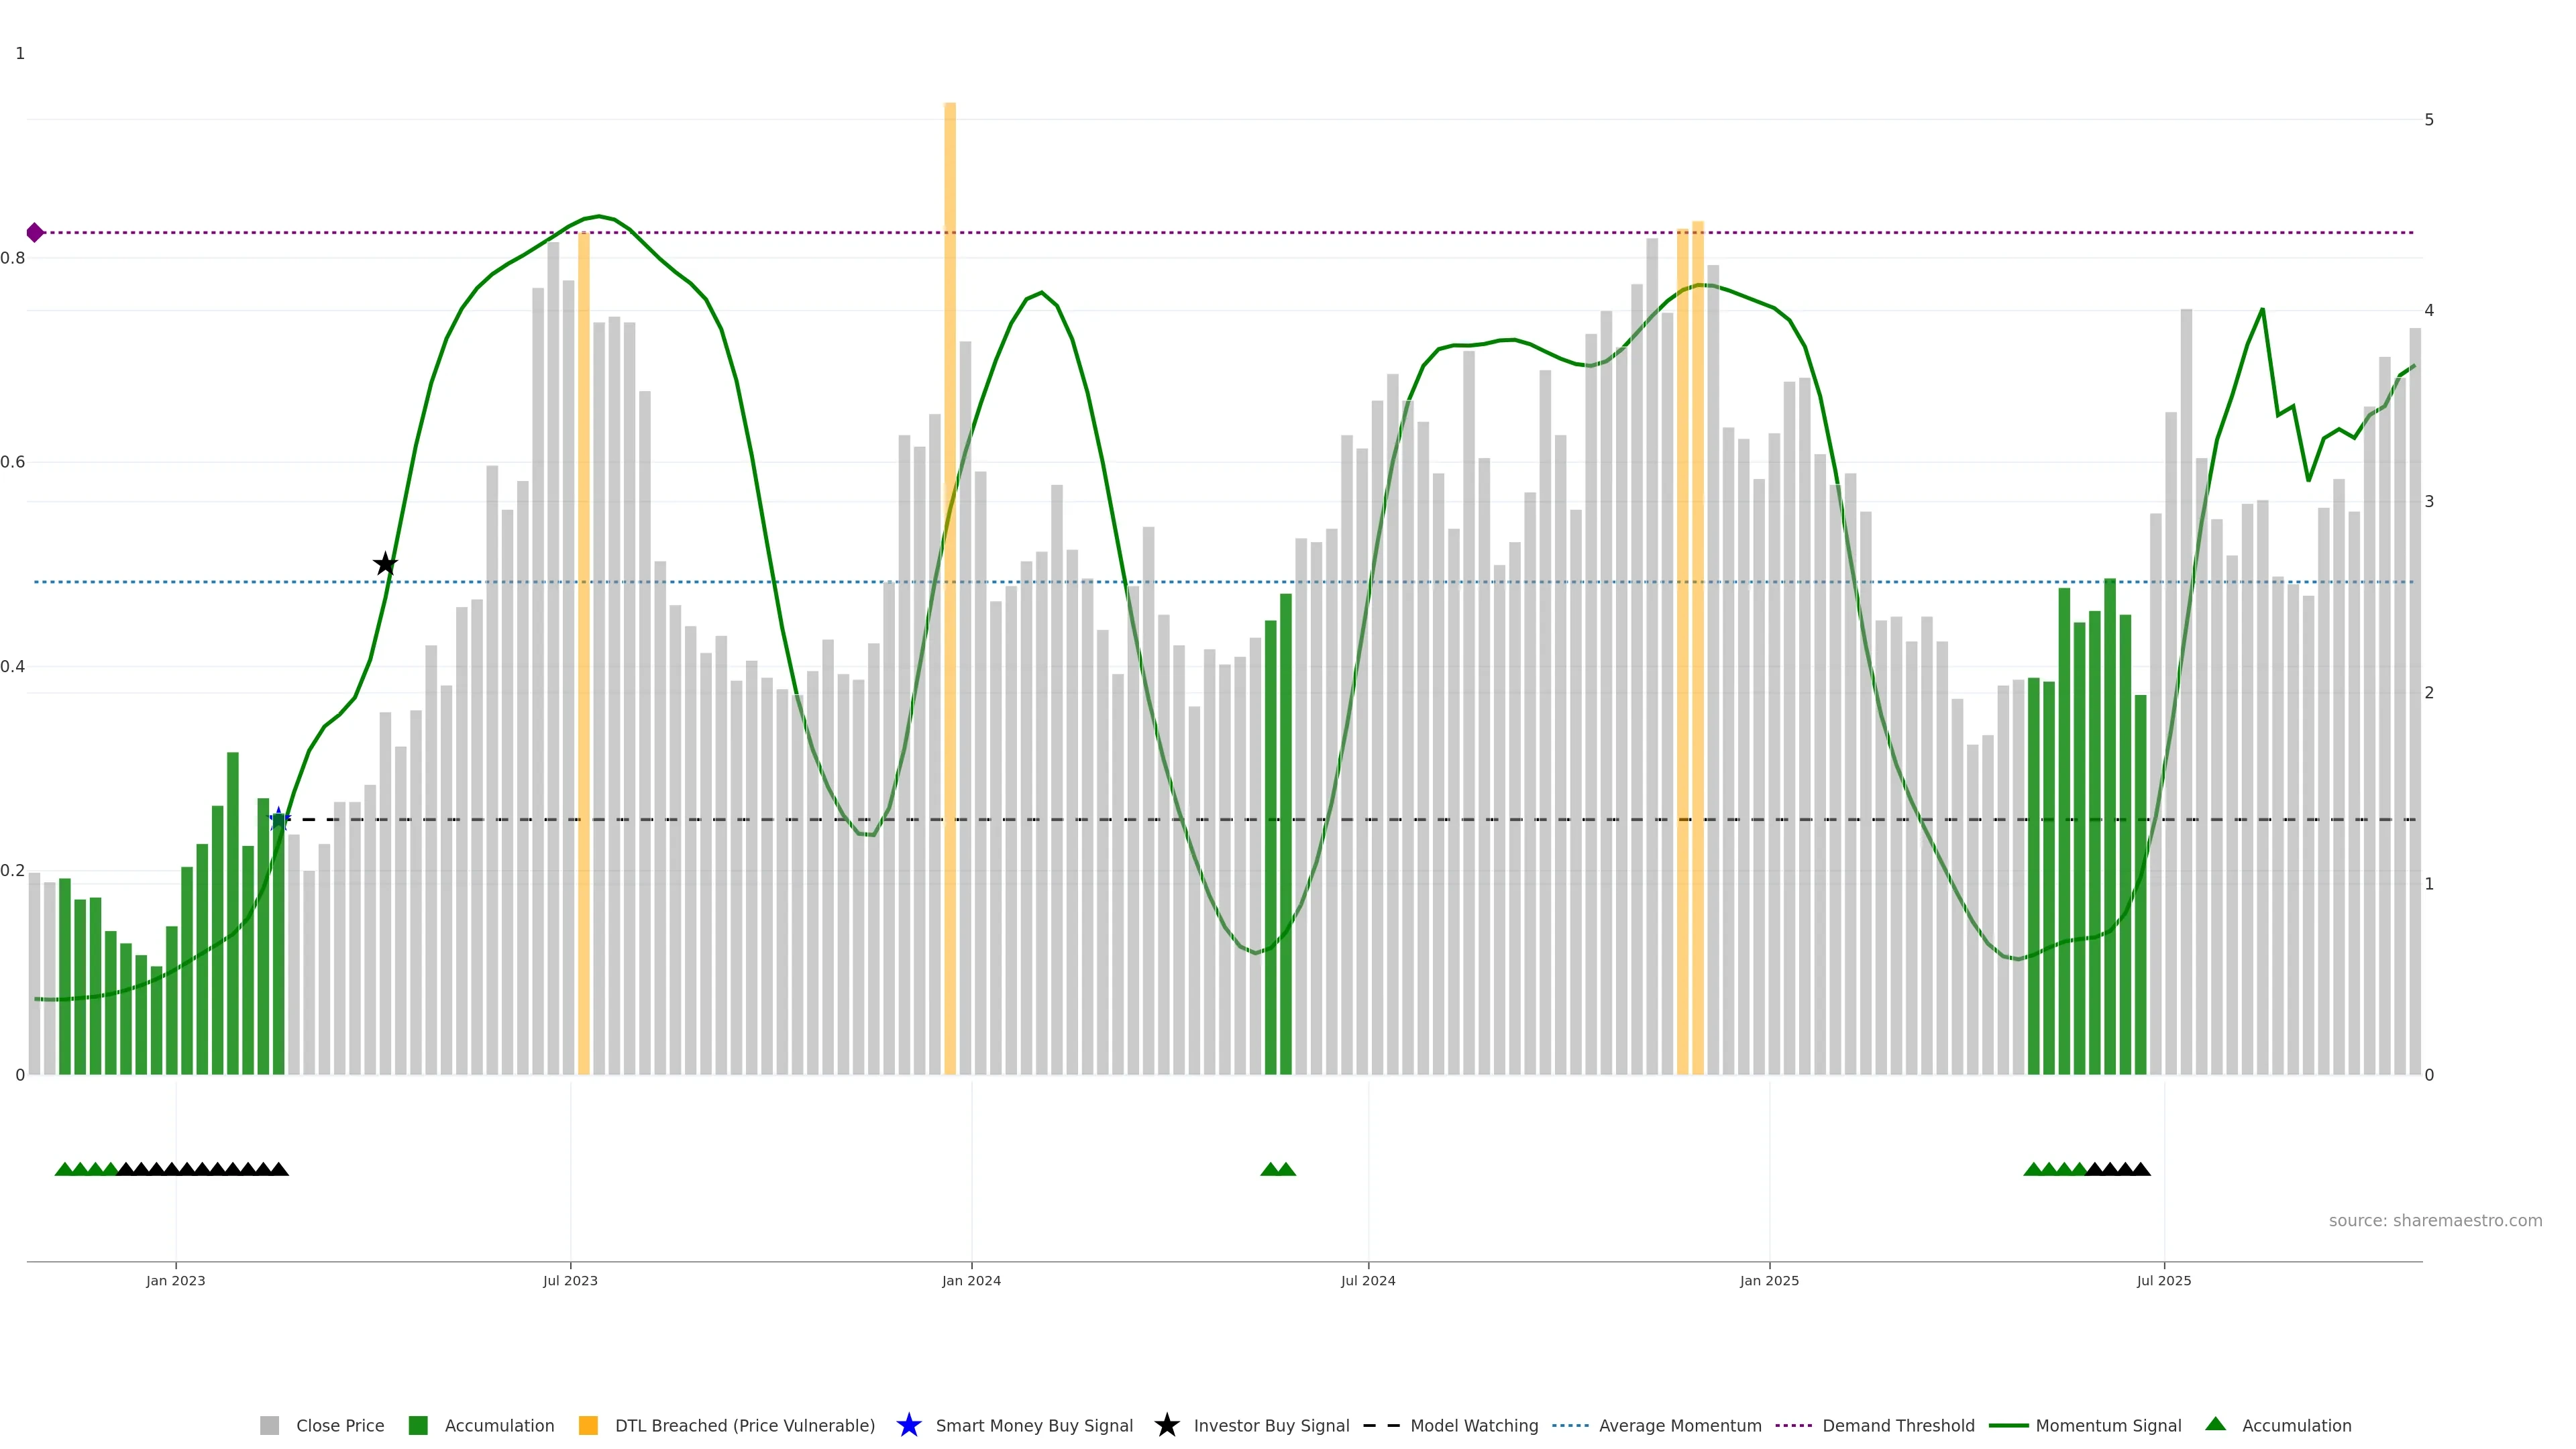Screen dimensions: 2576x1449
Task: Click the purple diamond on the Demand Threshold line
Action: point(35,233)
